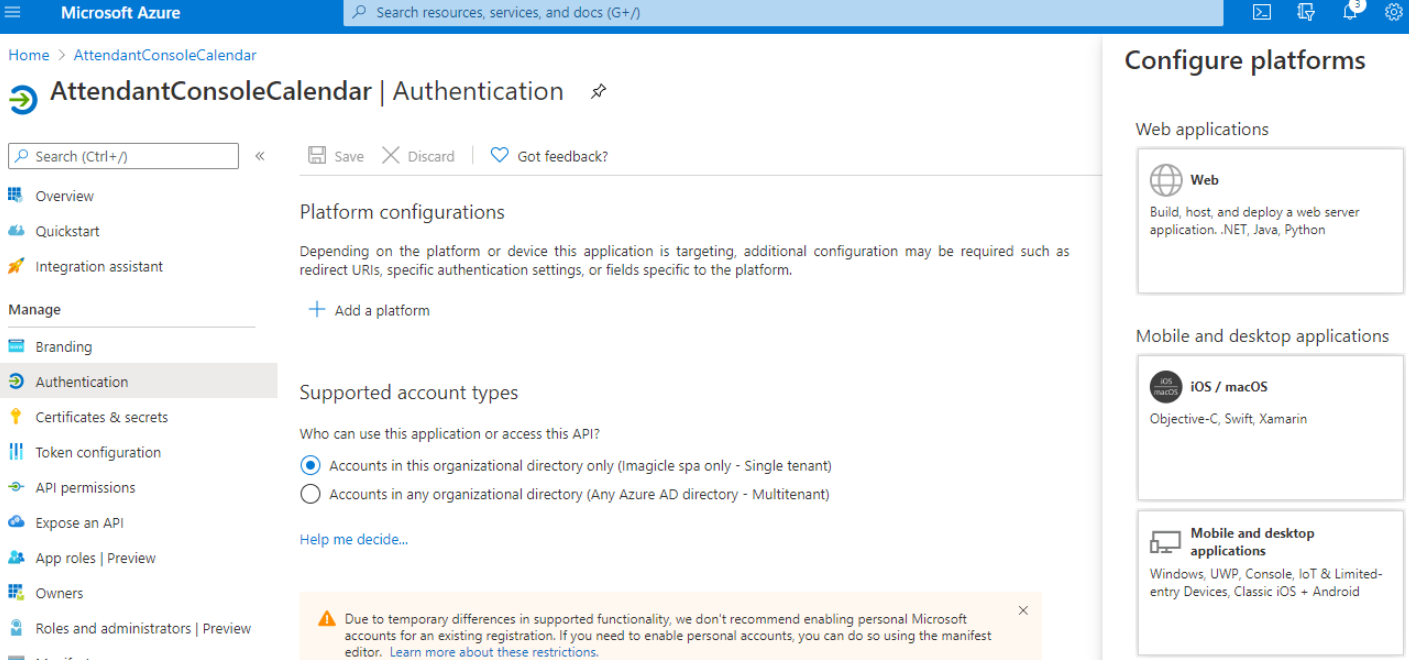Collapse the left sidebar with chevron
The image size is (1409, 660).
(260, 156)
